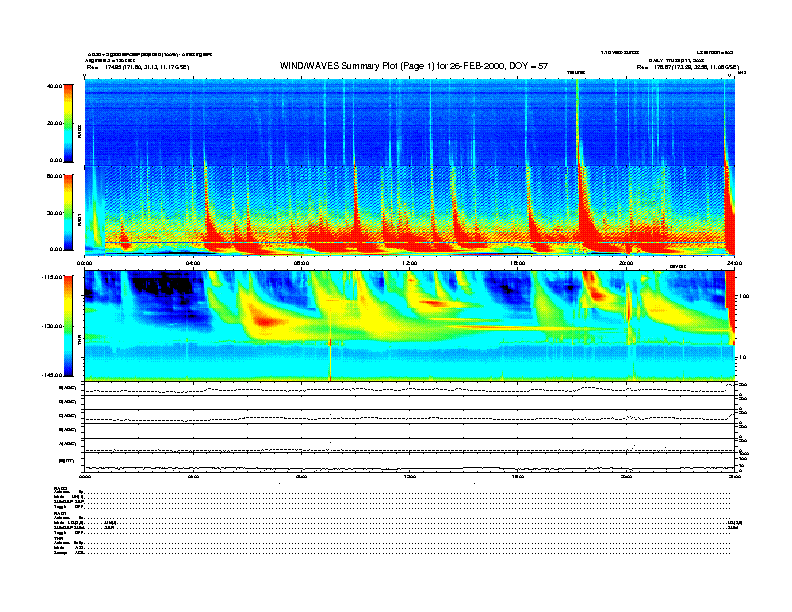Click the RAD2 color scale bar
The image size is (792, 612).
68,123
